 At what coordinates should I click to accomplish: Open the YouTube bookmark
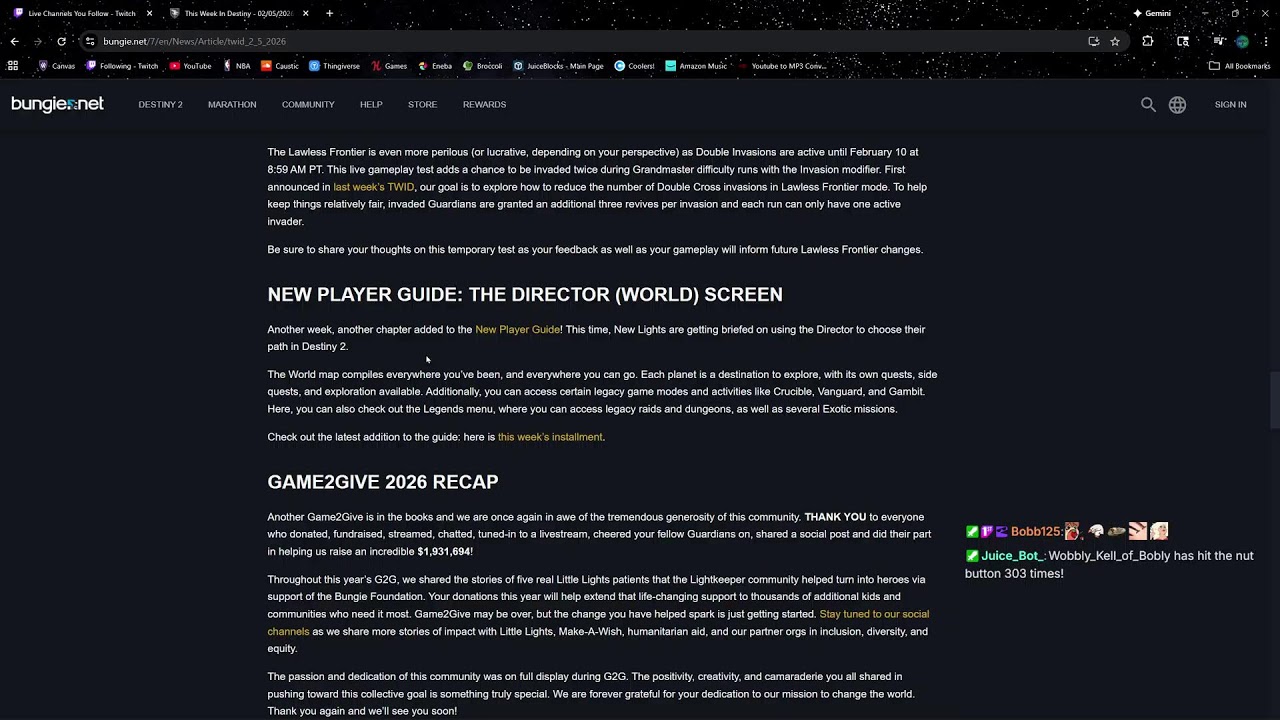point(190,66)
